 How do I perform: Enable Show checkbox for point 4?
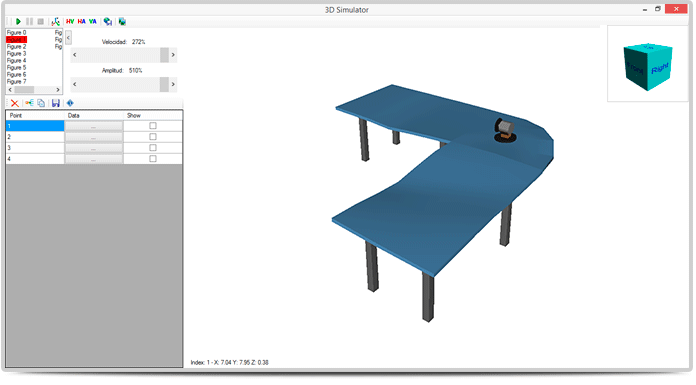coord(153,159)
